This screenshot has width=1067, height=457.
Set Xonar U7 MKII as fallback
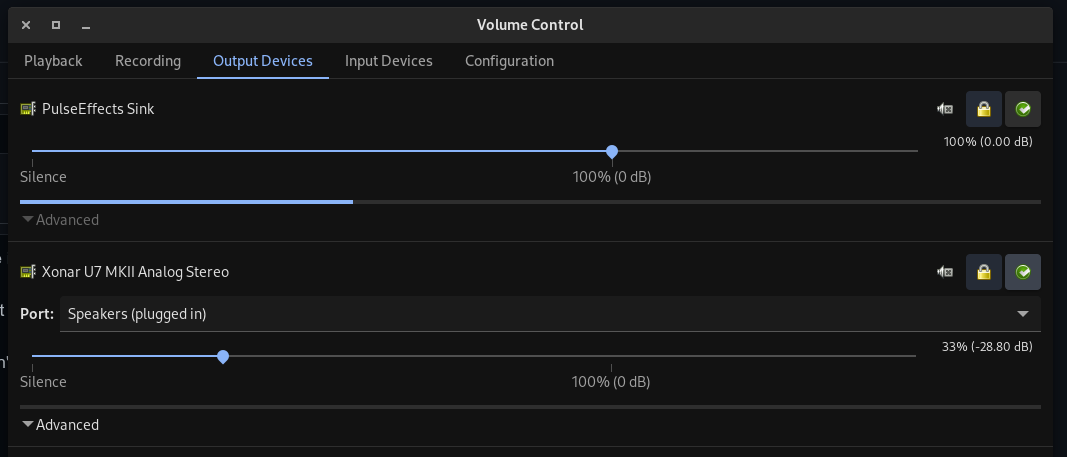coord(1023,272)
